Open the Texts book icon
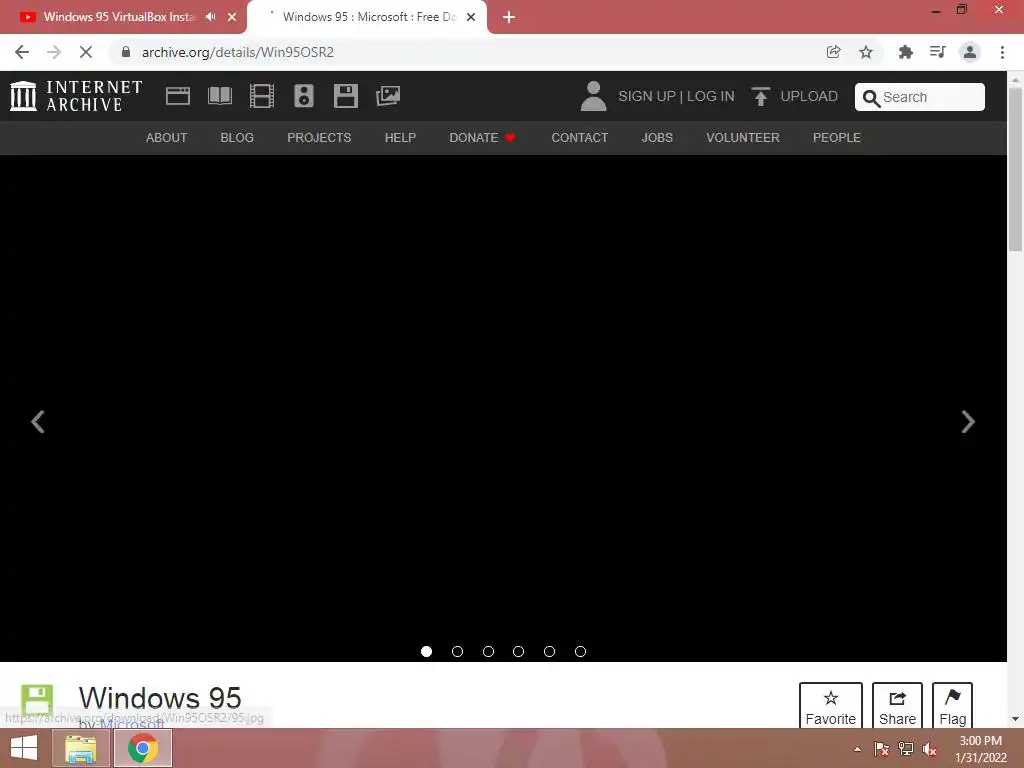Screen dimensions: 1024x768 tap(219, 96)
